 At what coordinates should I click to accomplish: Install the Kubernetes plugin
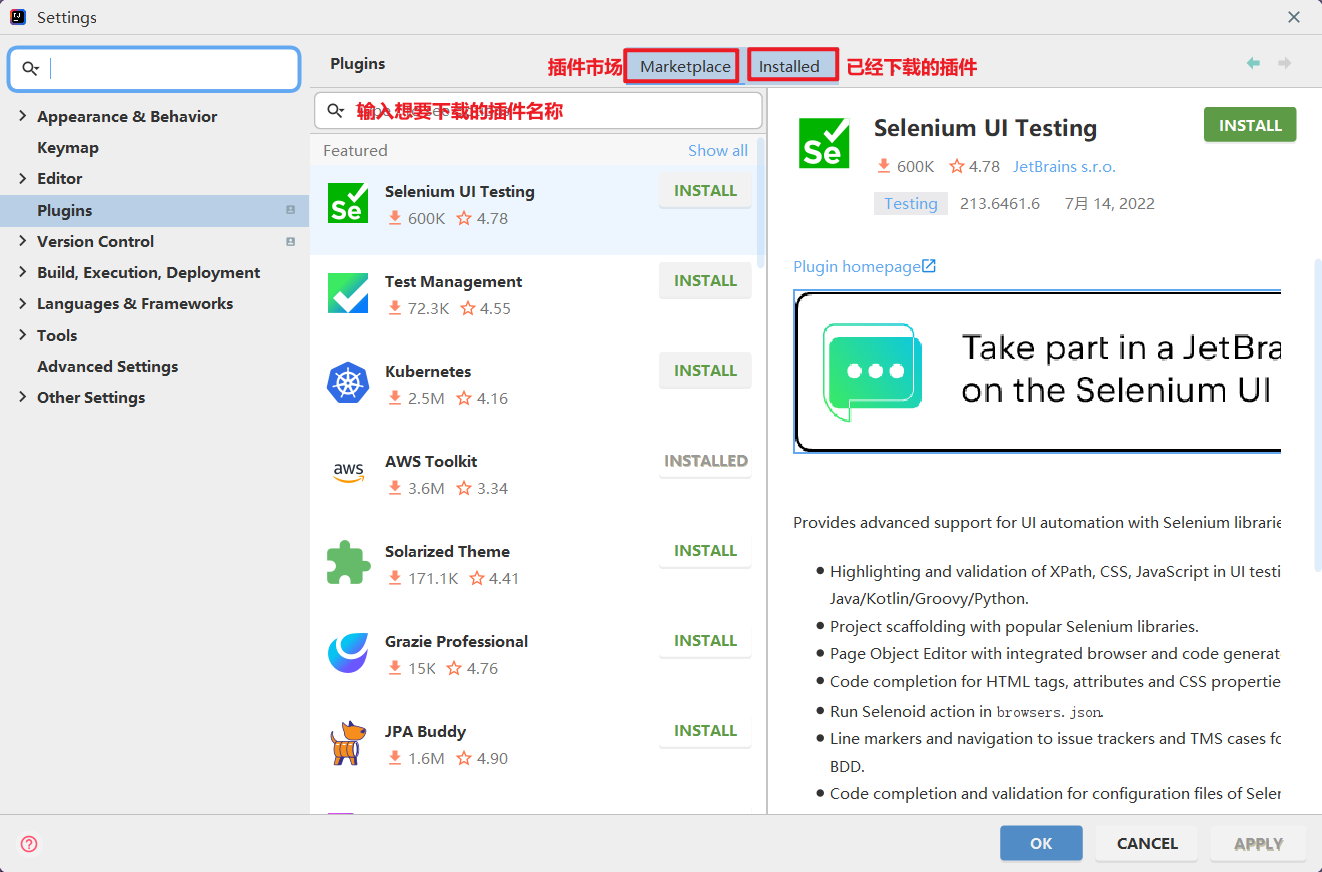pyautogui.click(x=705, y=371)
